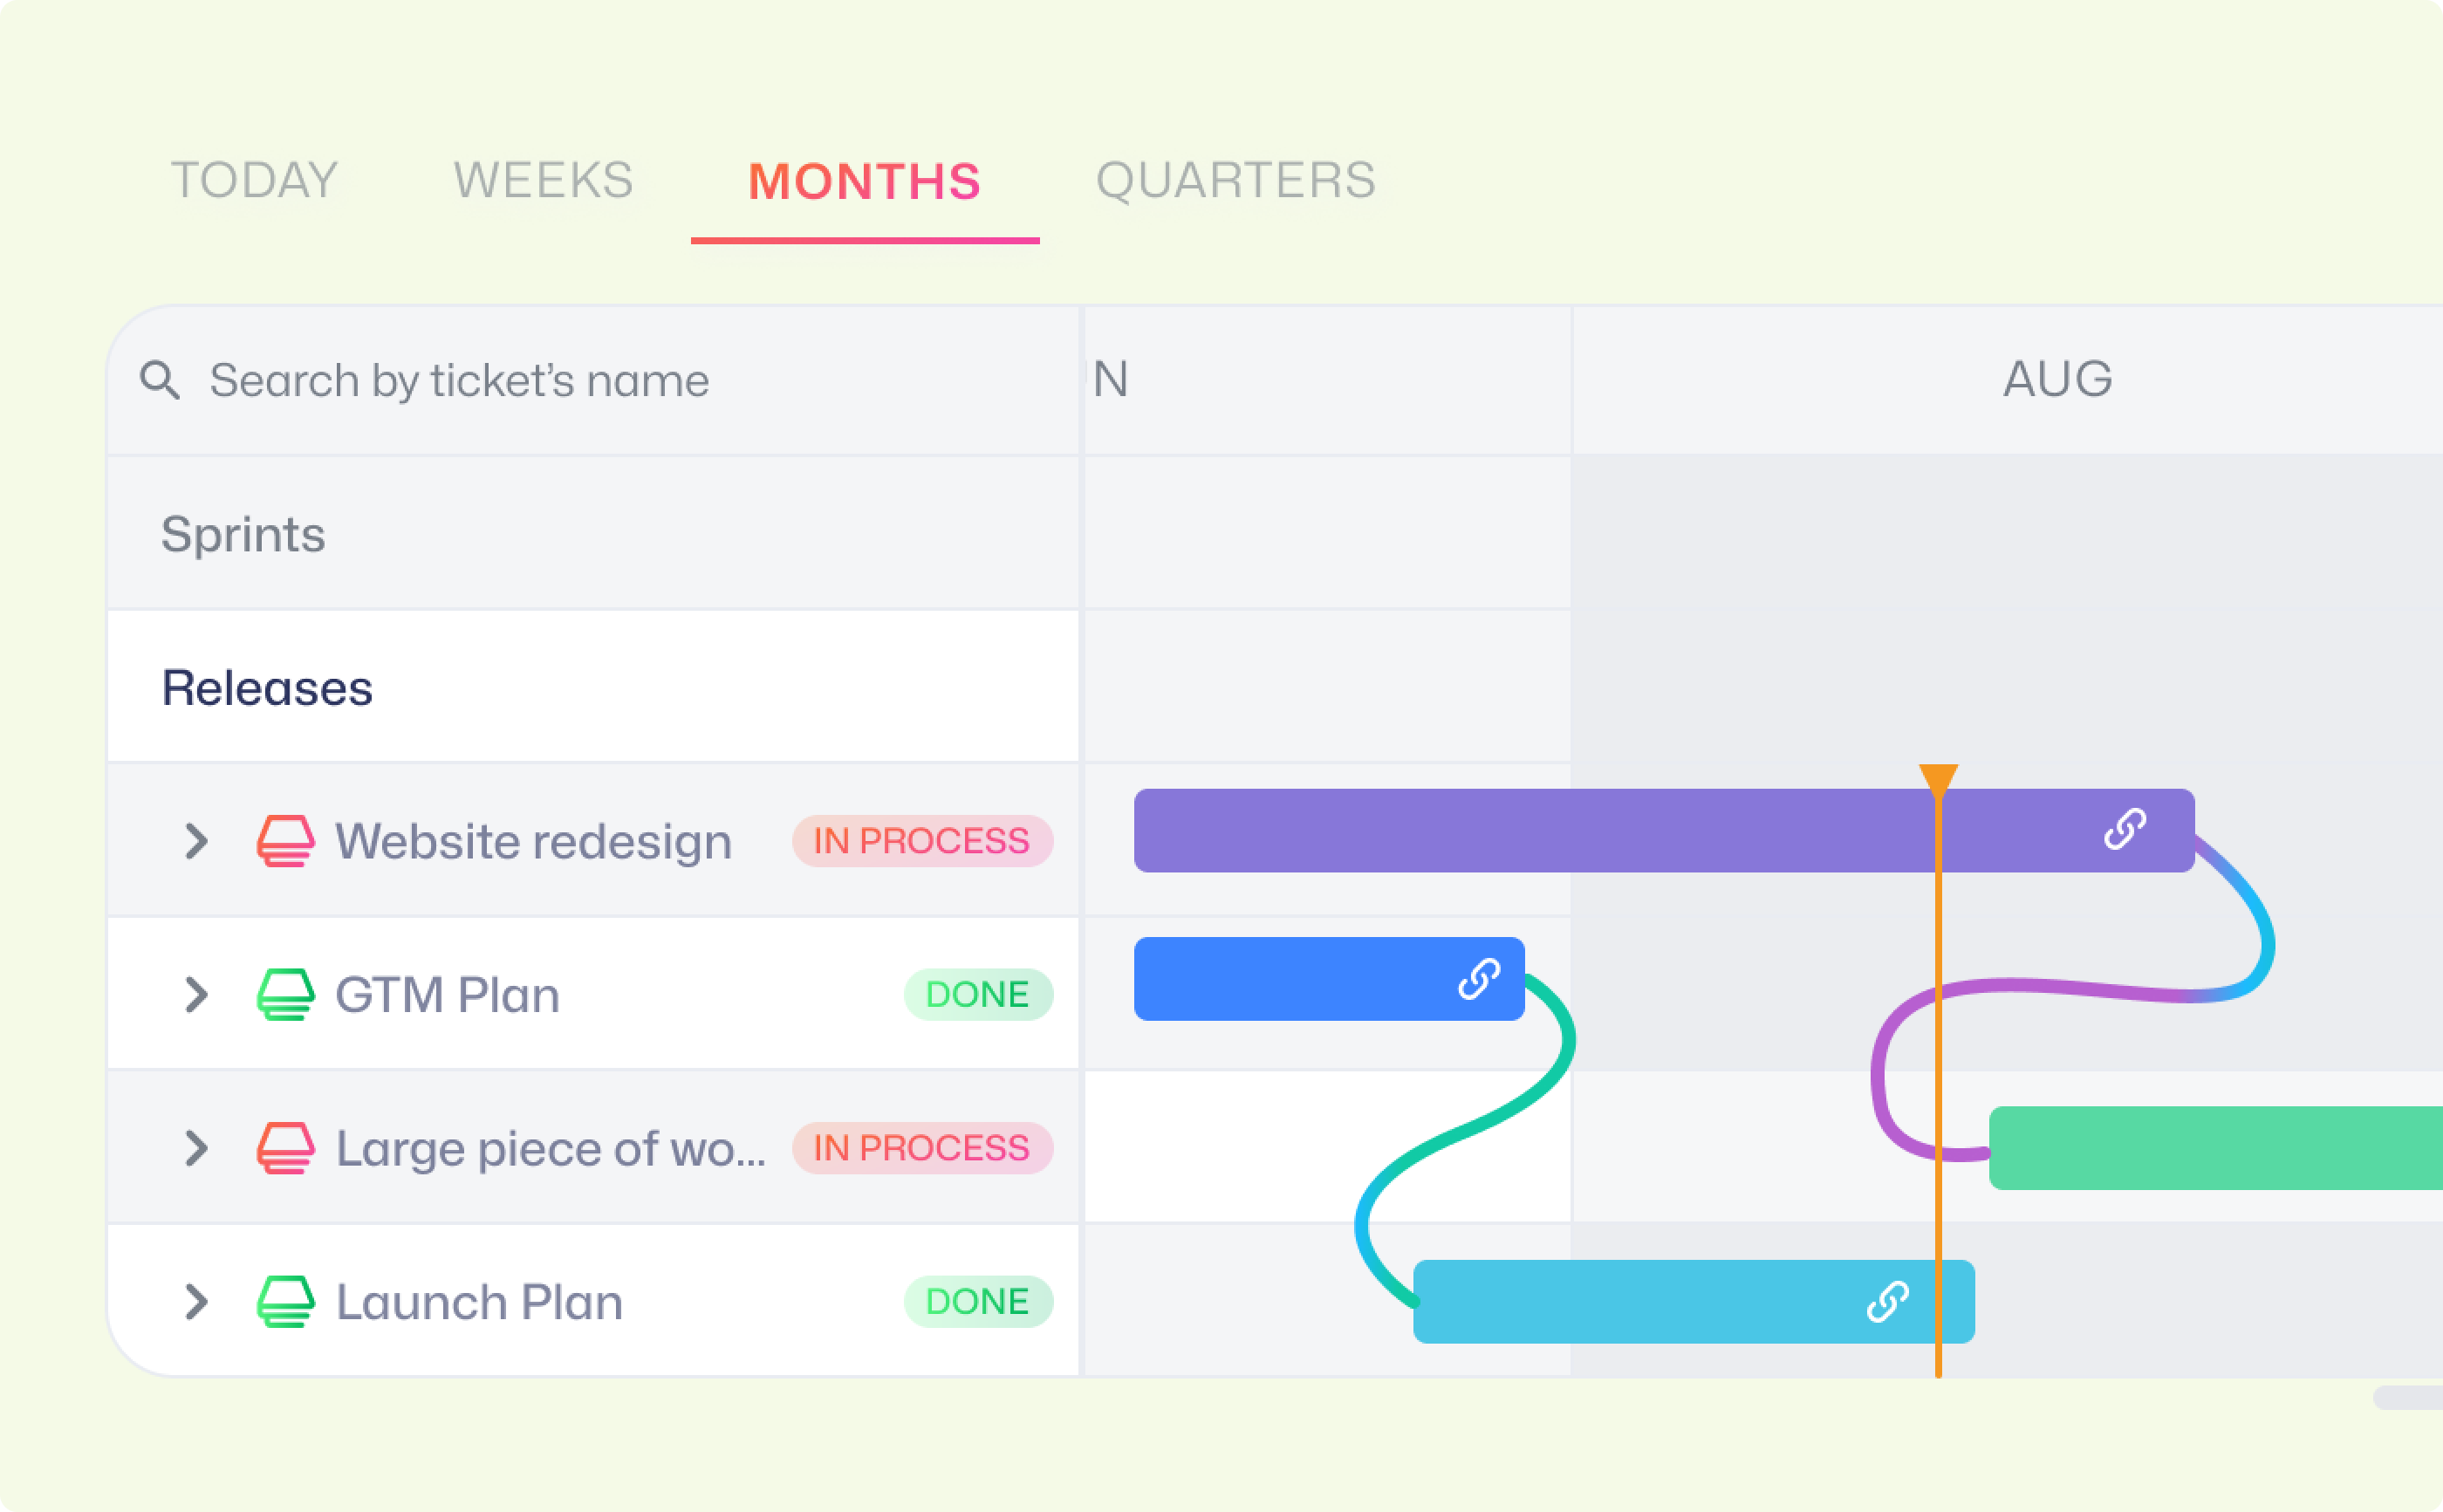Expand the Website redesign row
Image resolution: width=2443 pixels, height=1512 pixels.
coord(197,841)
